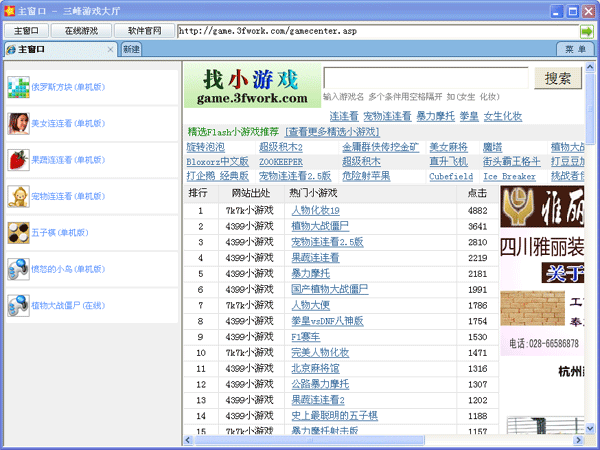
Task: Click the 愤怒的小鸟 game icon
Action: coord(18,269)
